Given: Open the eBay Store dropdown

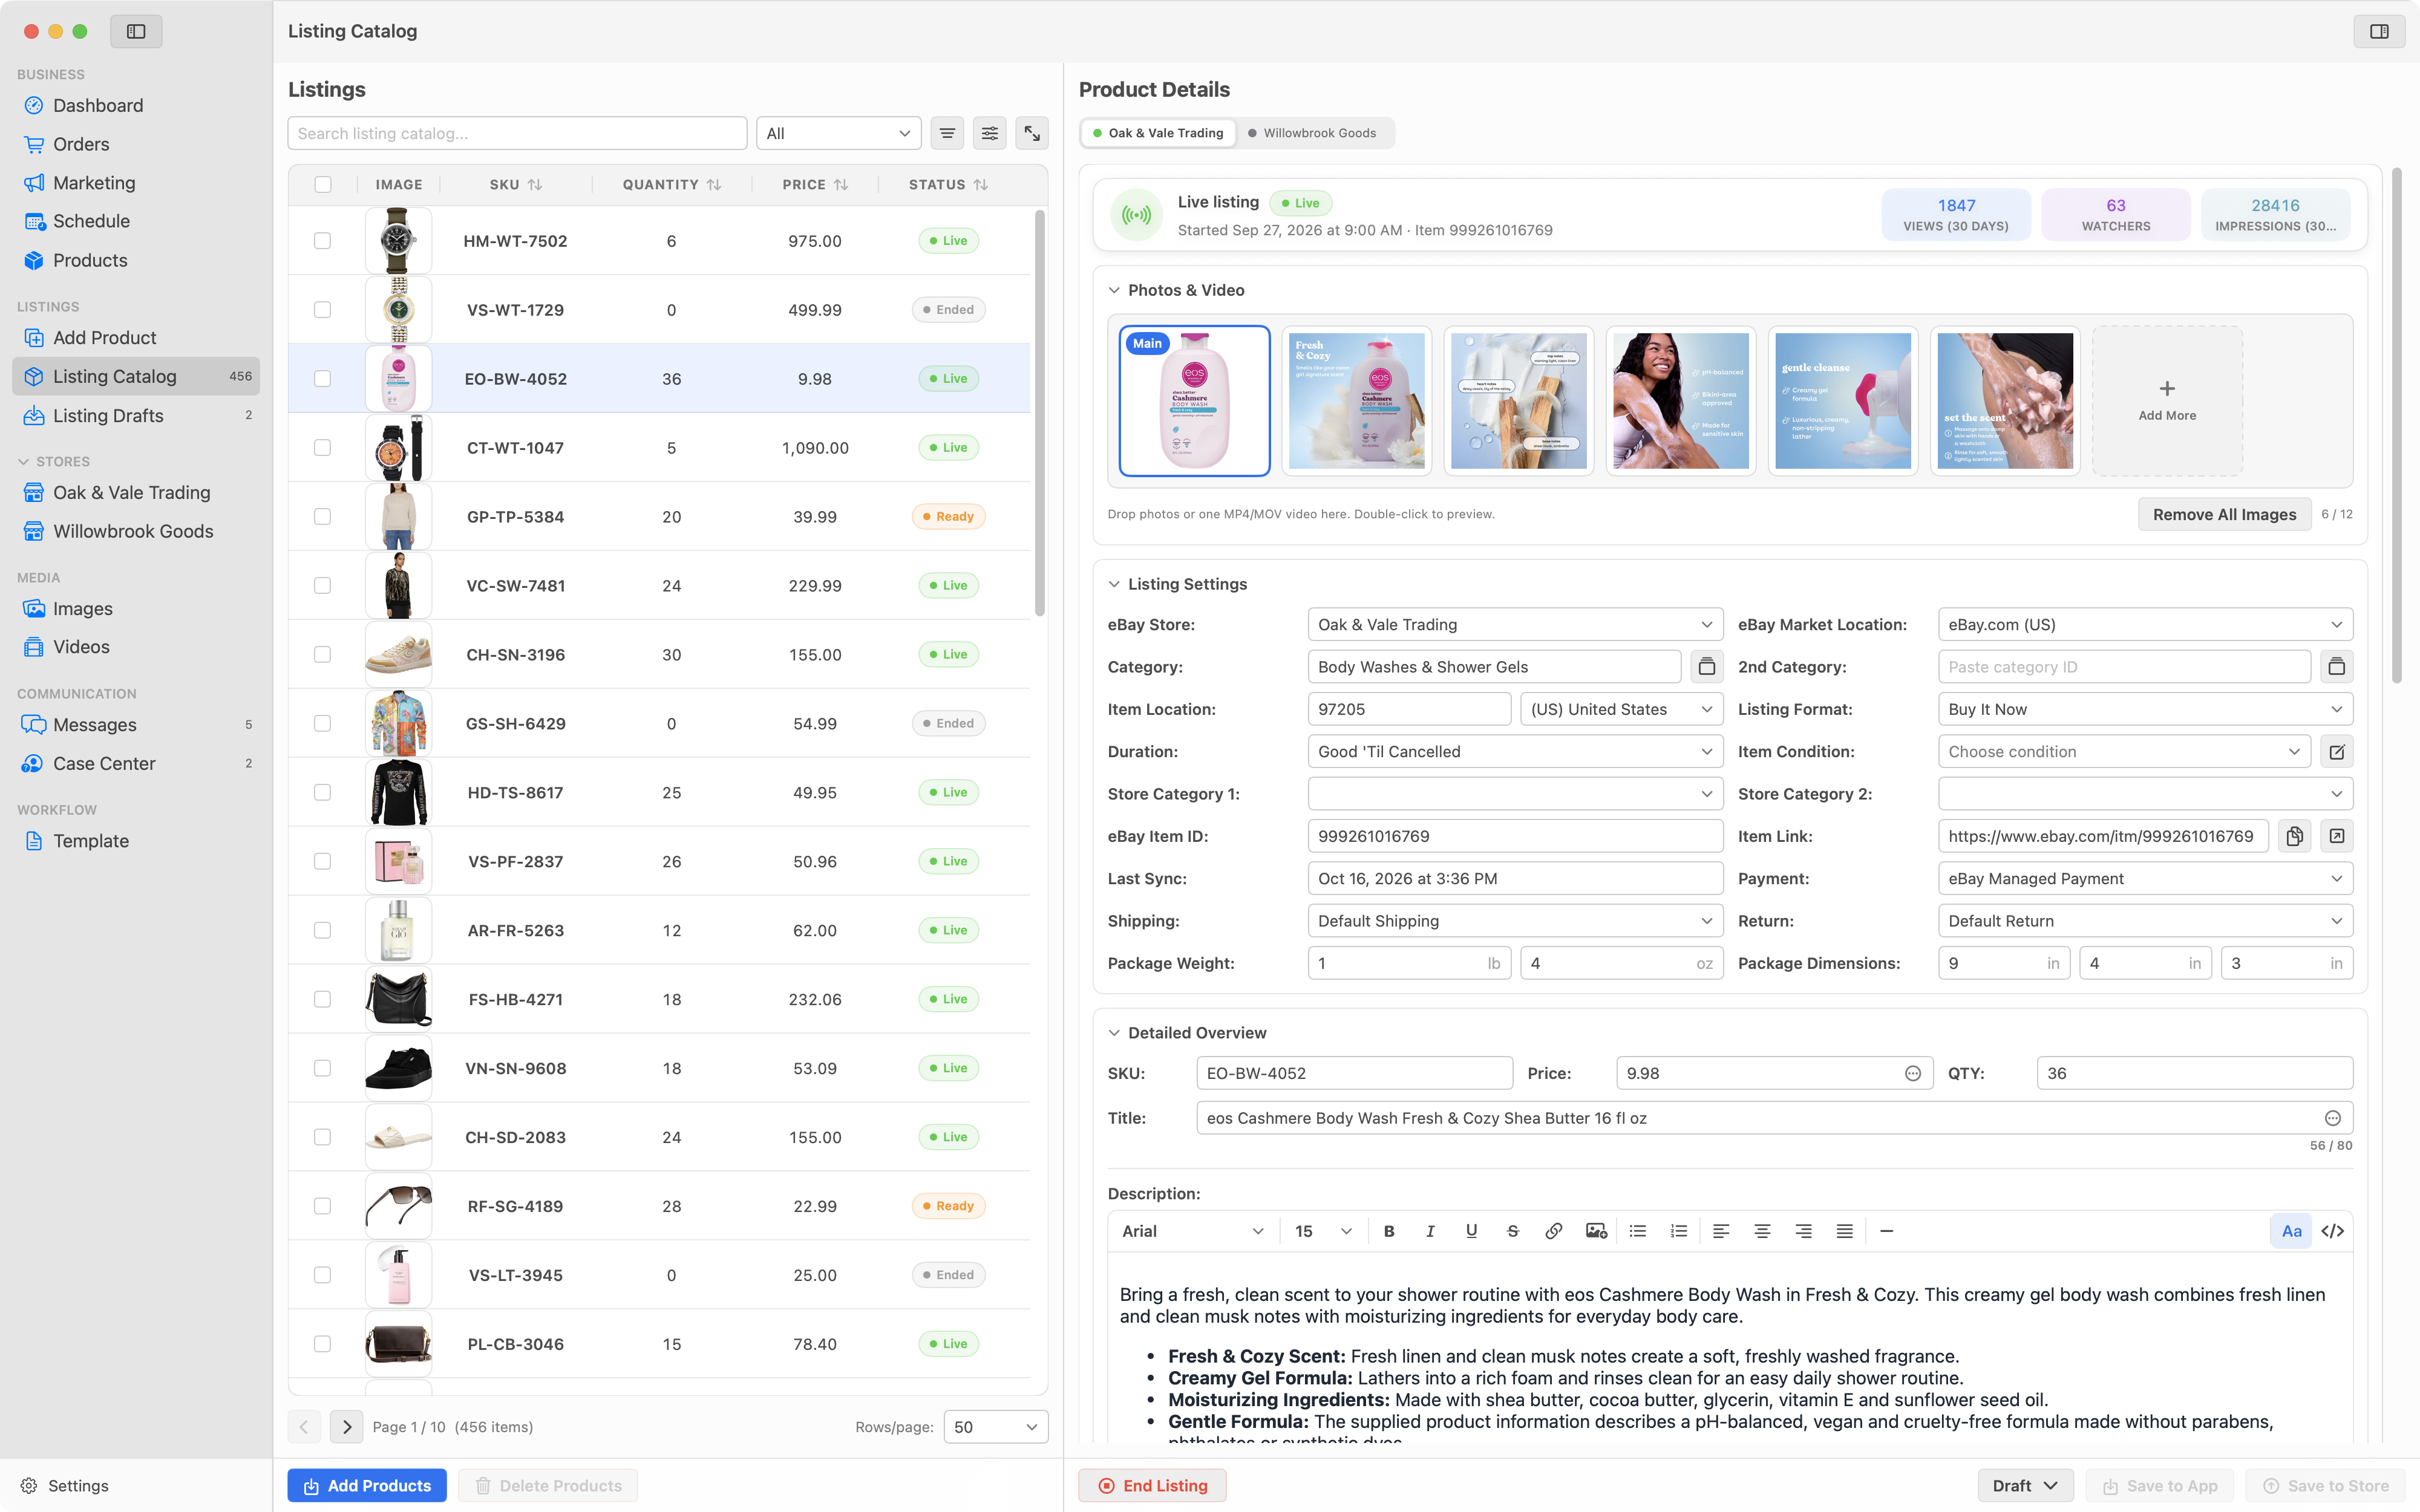Looking at the screenshot, I should pyautogui.click(x=1515, y=625).
